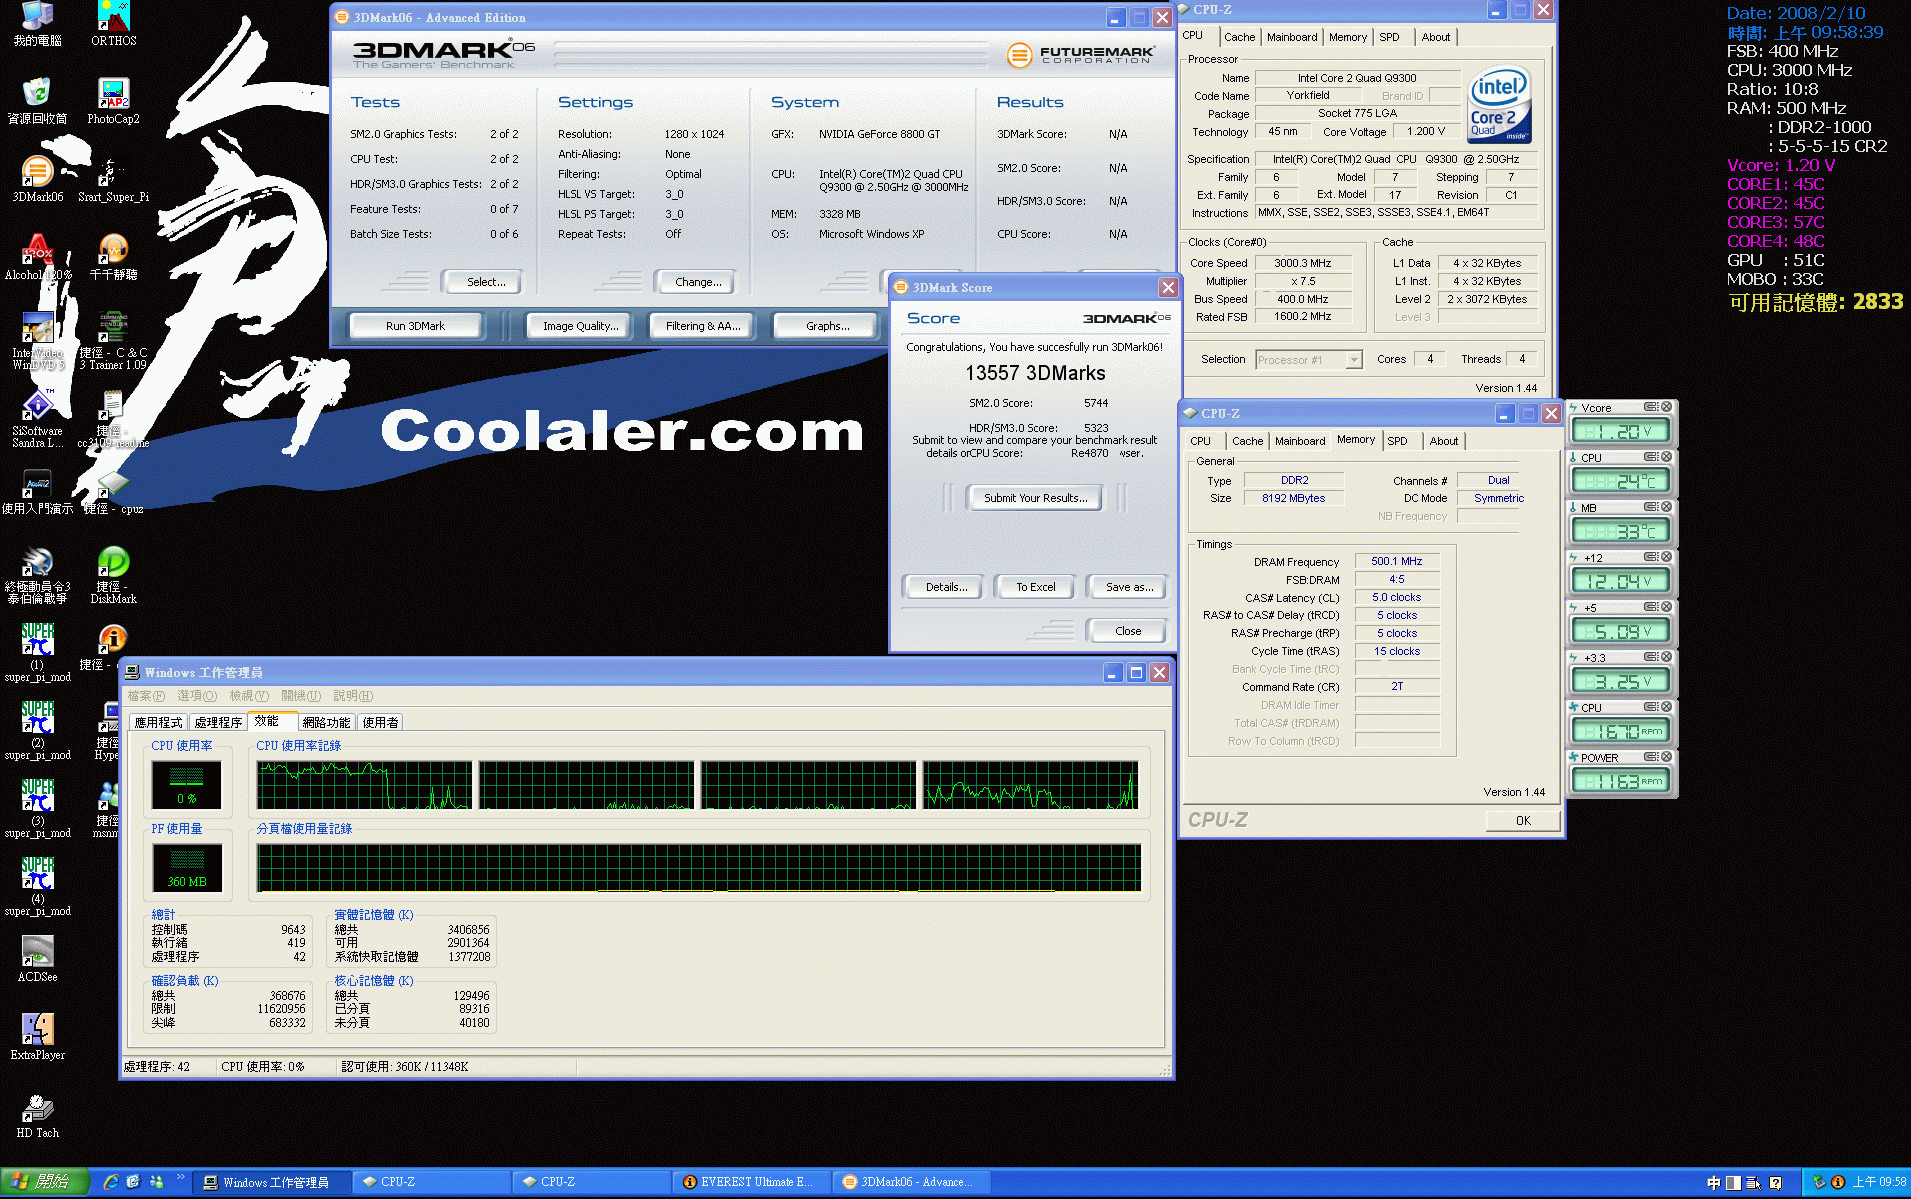Select the (4) super_pi_mod desktop icon
The height and width of the screenshot is (1199, 1911).
click(37, 886)
